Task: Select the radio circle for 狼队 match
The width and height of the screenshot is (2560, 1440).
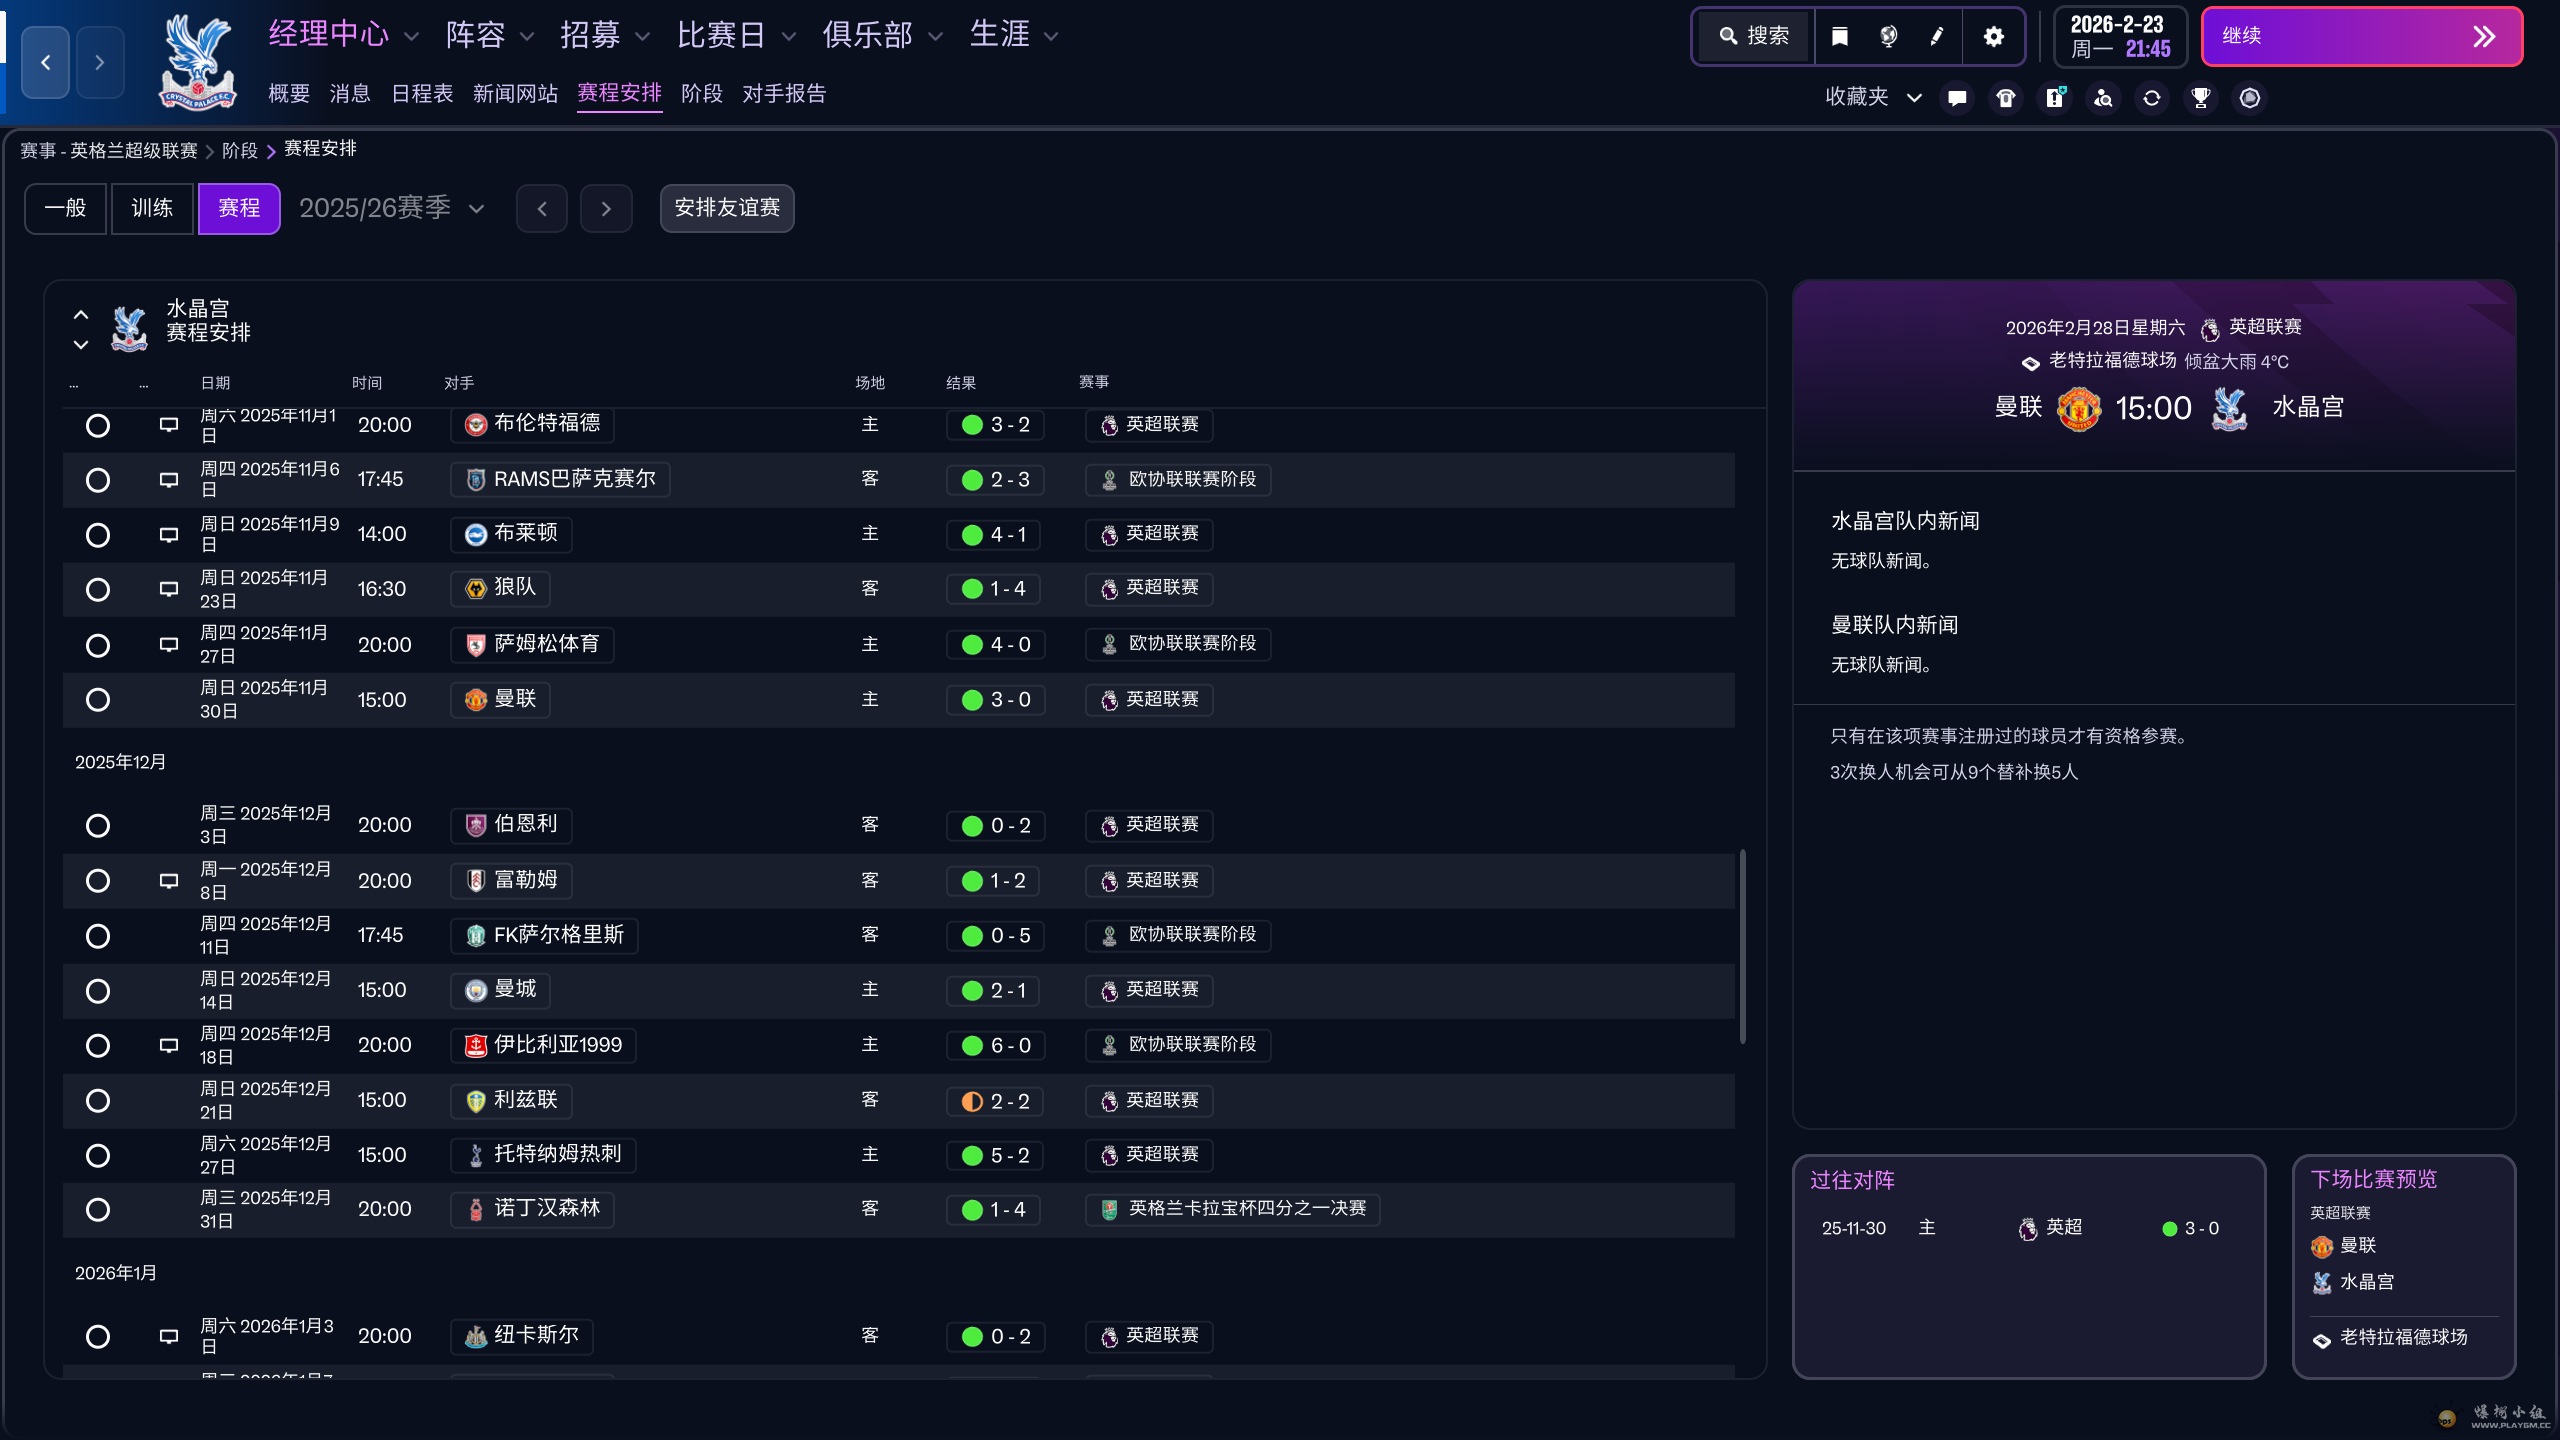Action: point(98,589)
